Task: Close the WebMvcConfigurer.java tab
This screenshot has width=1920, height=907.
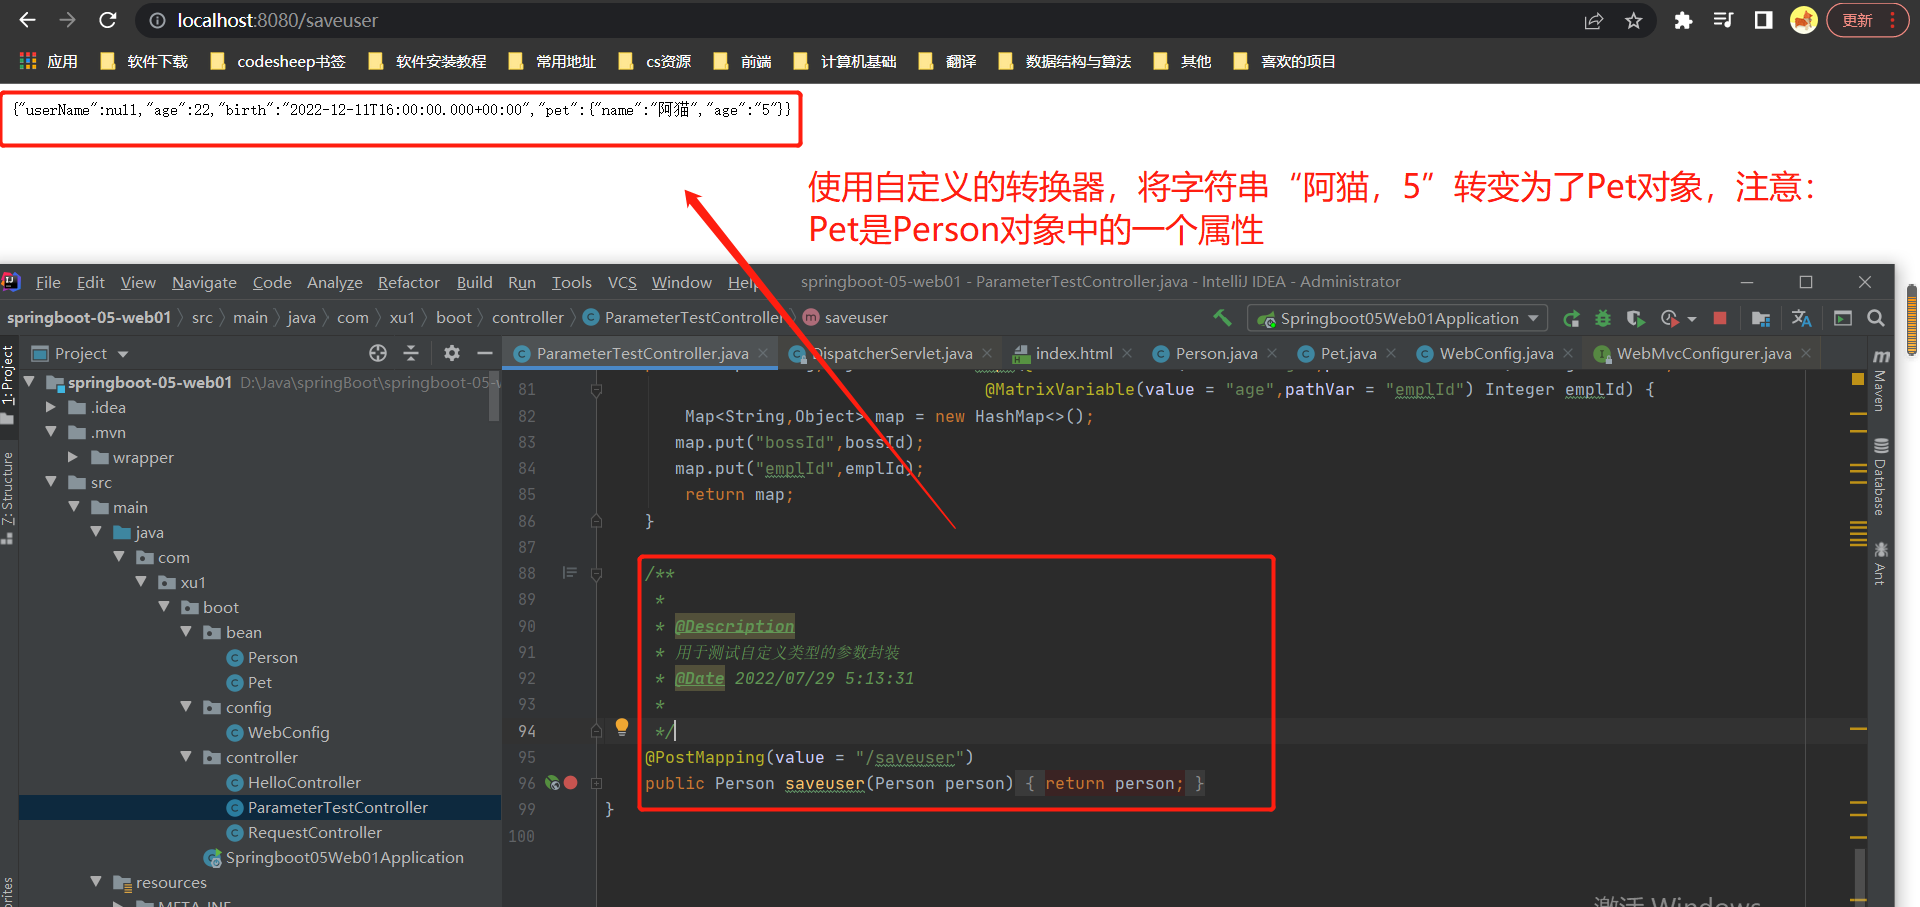Action: point(1806,353)
